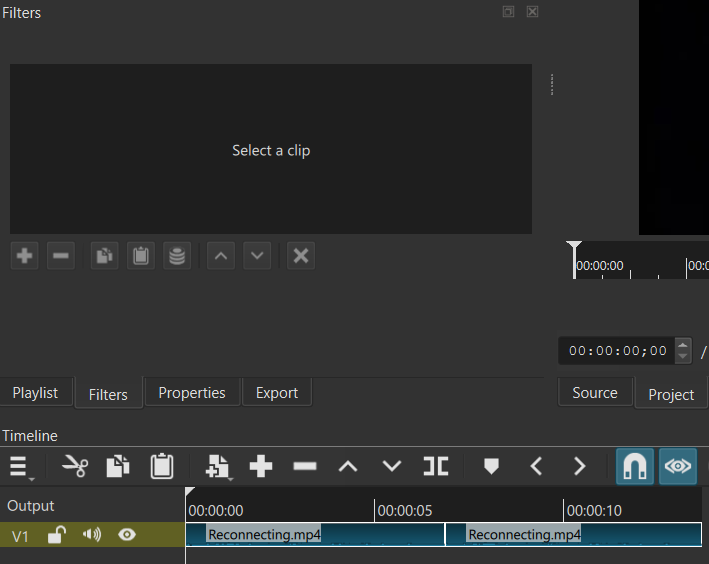Toggle the V1 track lock
Screen dimensions: 709x564
click(x=57, y=535)
